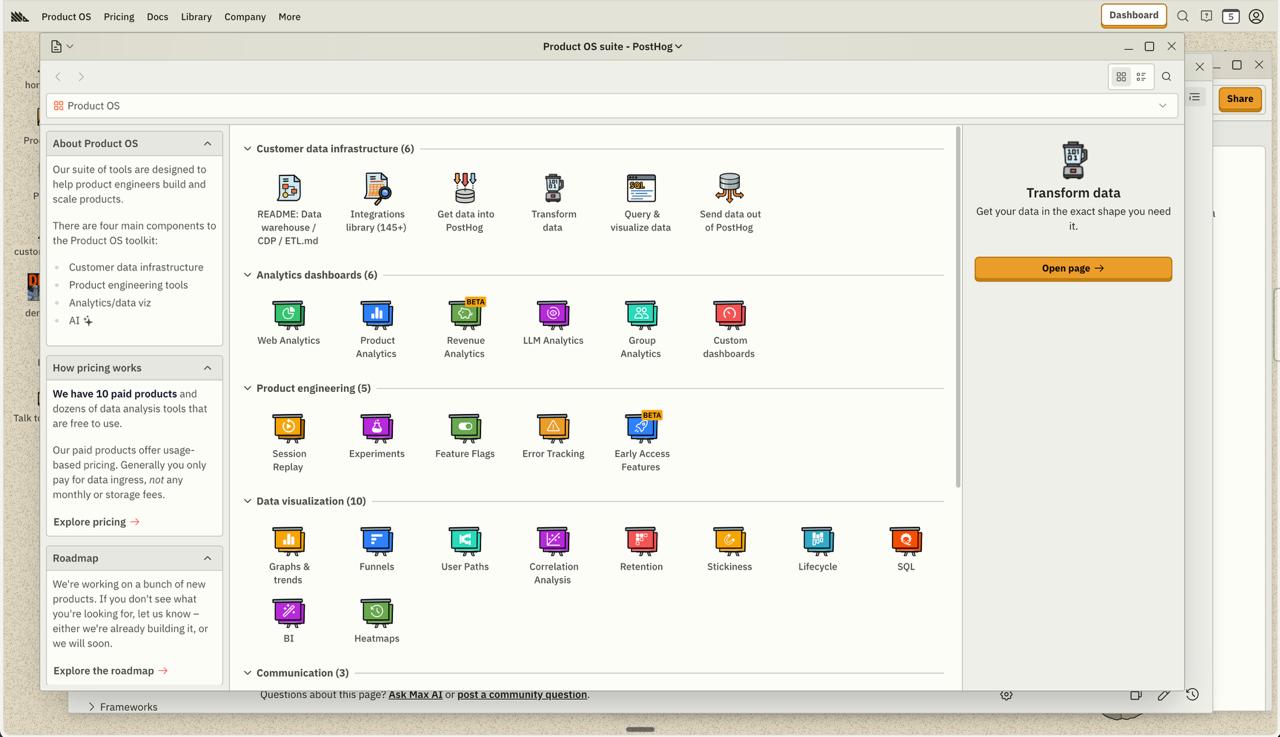Select the Feature Flags icon
Screen dimensions: 1280x737
[465, 428]
